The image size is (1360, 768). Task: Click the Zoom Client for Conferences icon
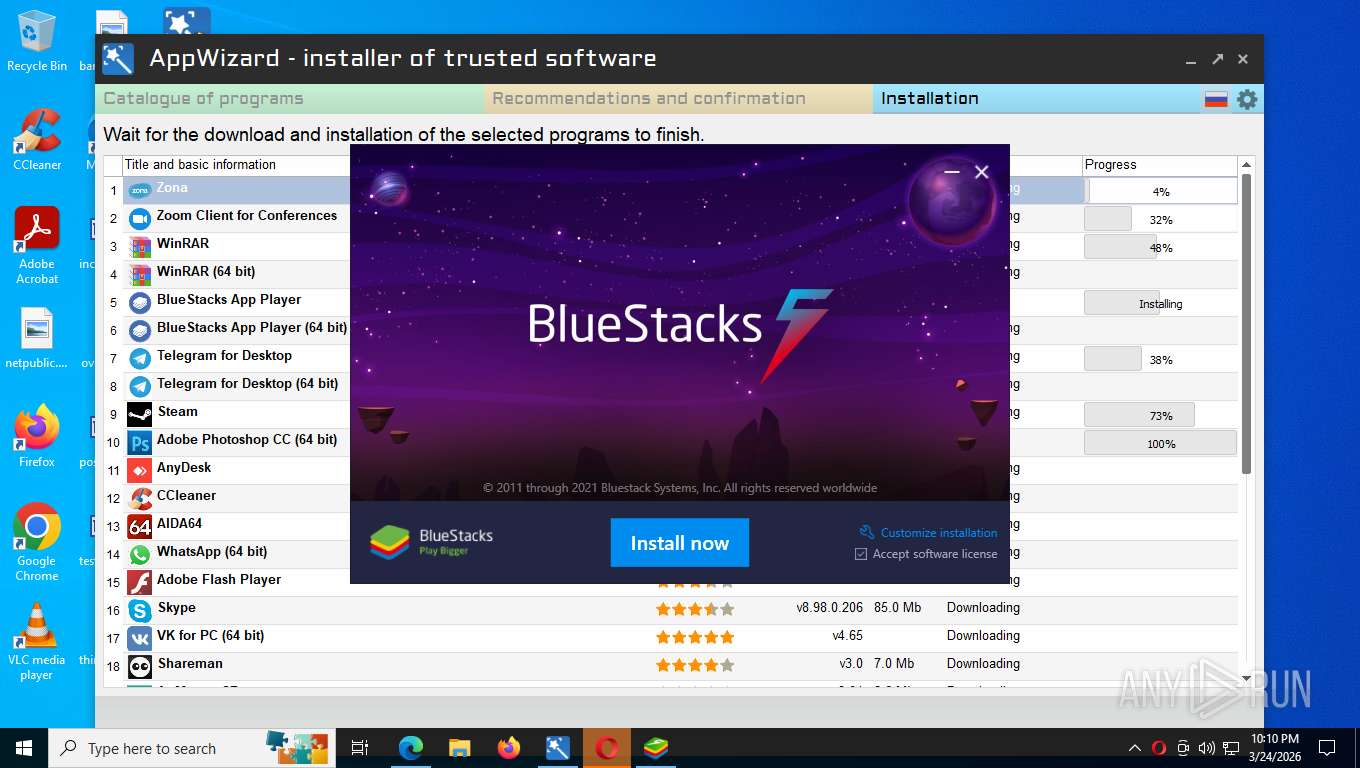pos(140,218)
